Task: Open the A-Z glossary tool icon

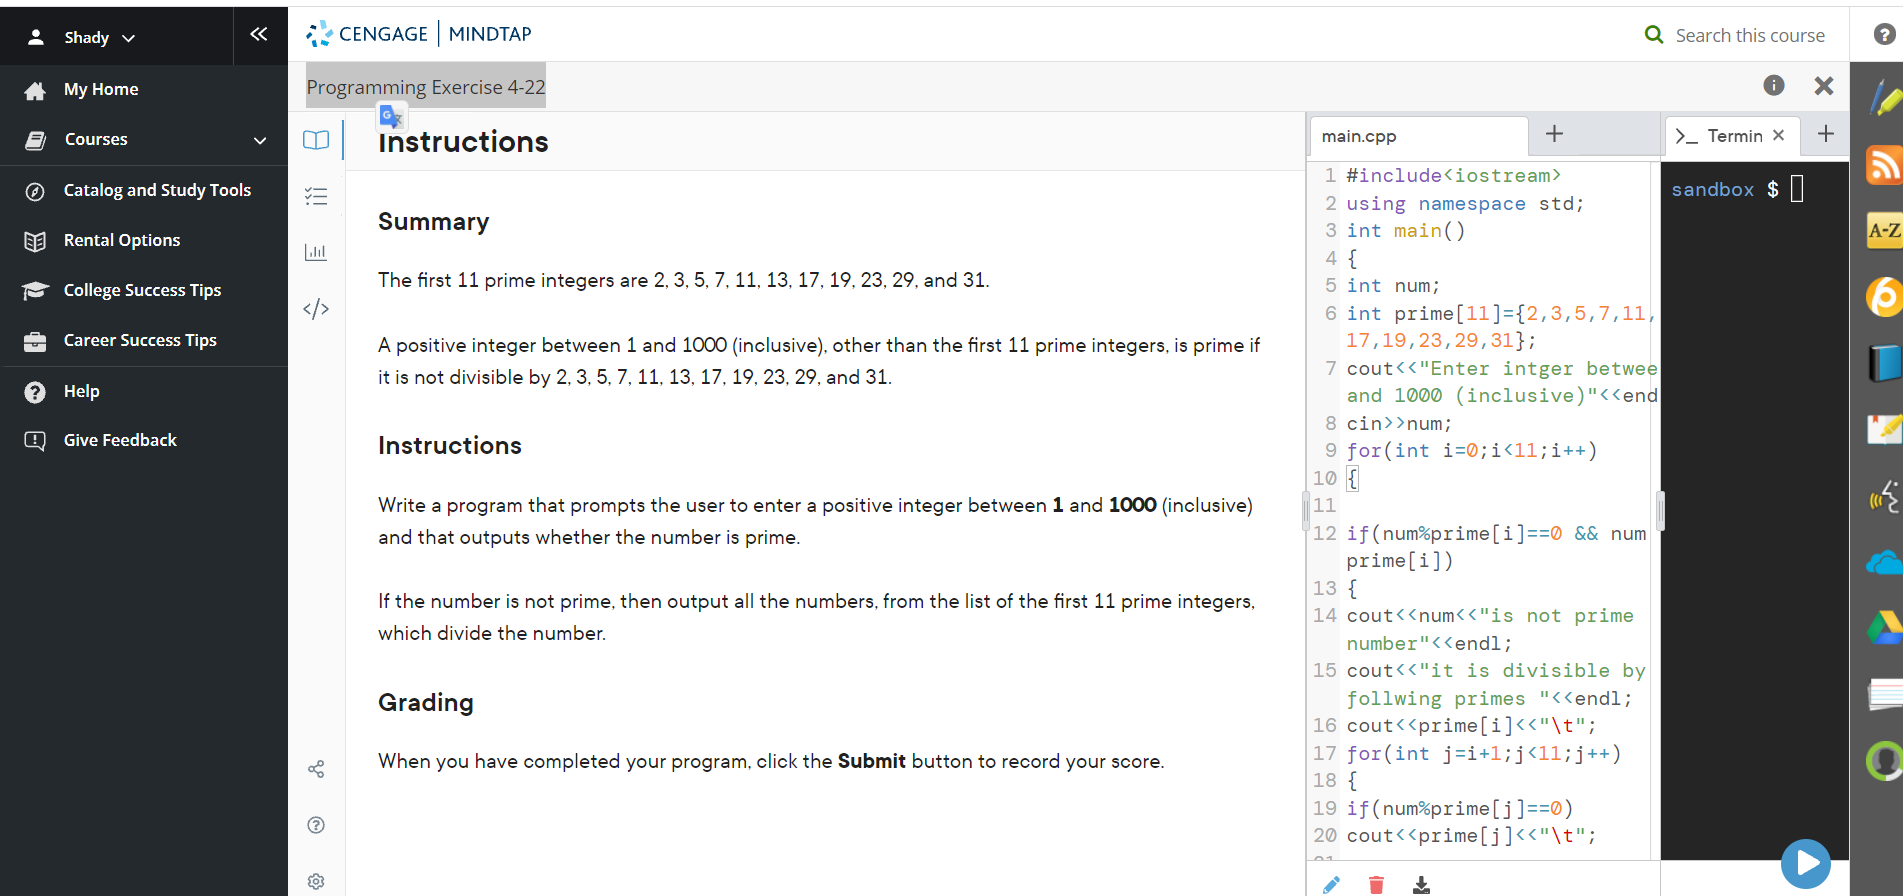Action: coord(1884,231)
